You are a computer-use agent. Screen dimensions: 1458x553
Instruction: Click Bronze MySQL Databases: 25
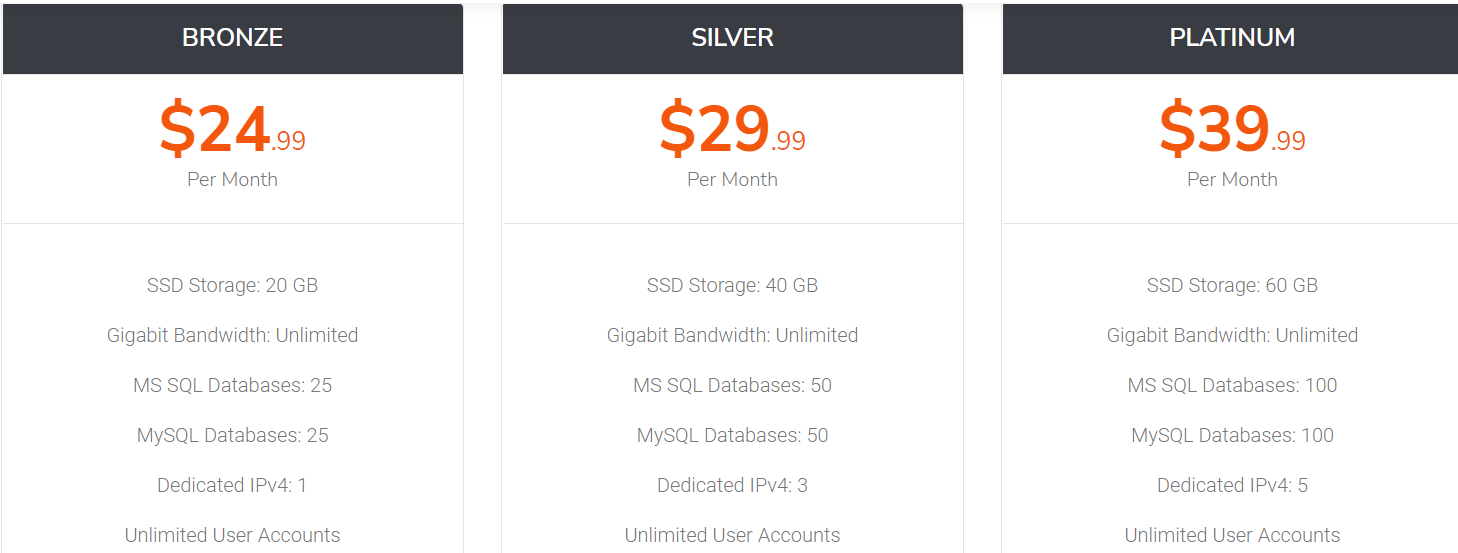(x=232, y=435)
